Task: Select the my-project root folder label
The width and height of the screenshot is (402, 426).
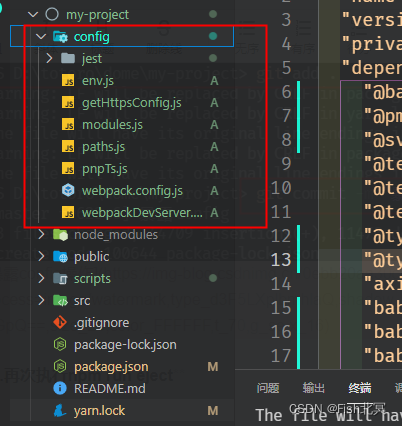Action: click(97, 15)
